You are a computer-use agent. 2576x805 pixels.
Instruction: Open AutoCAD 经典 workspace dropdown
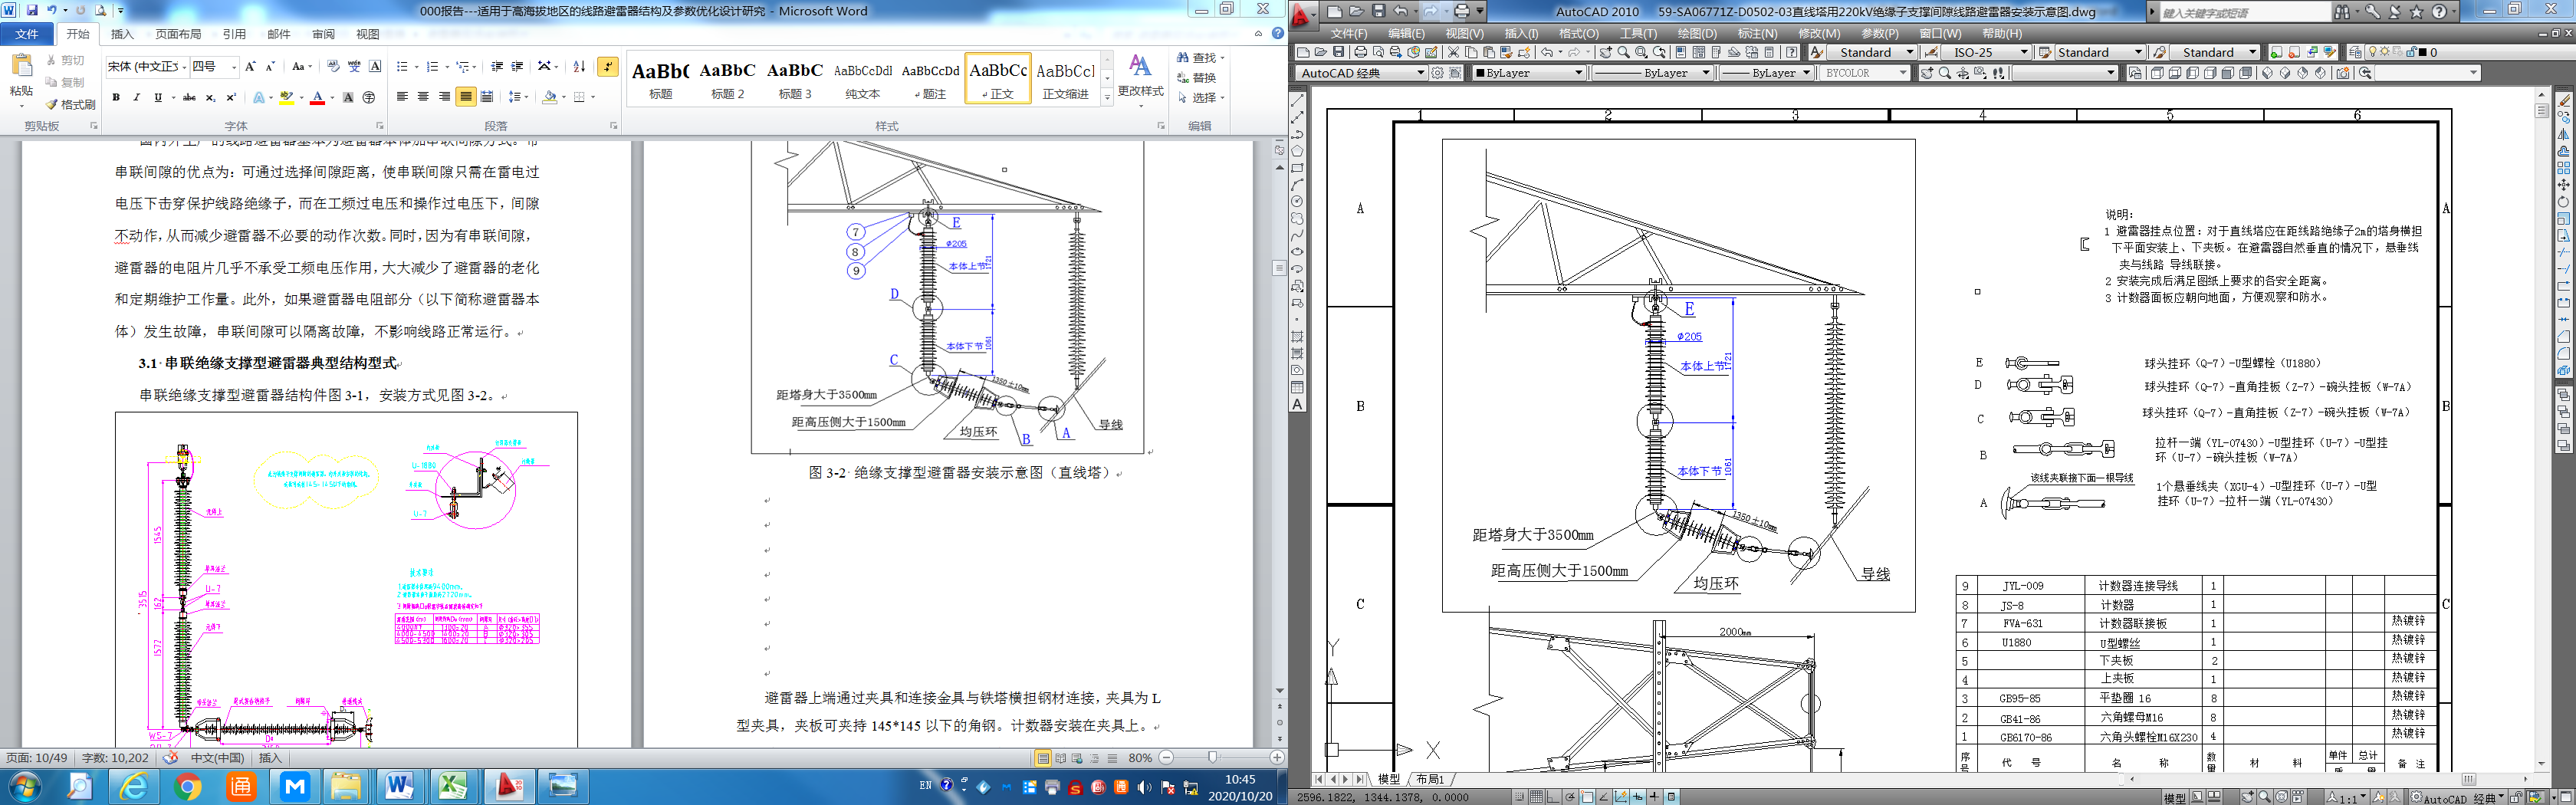1361,73
